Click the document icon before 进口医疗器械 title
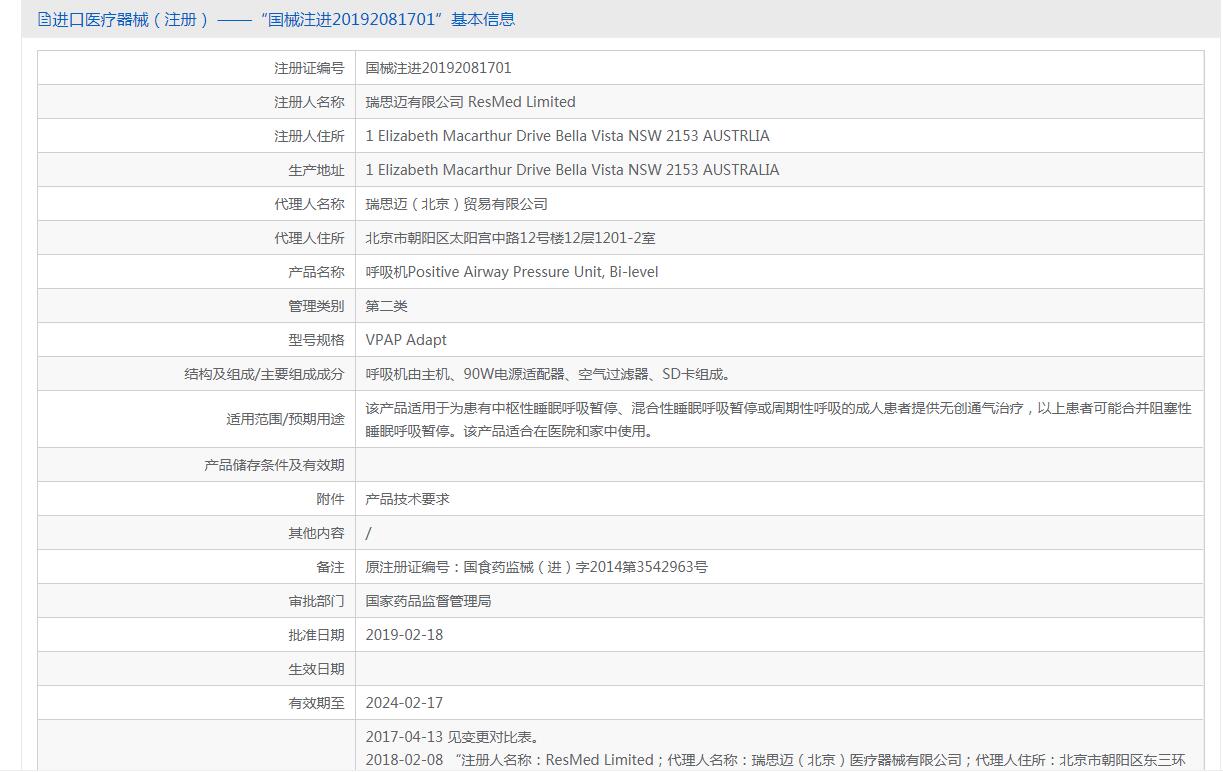Screen dimensions: 1223x772 click(44, 19)
